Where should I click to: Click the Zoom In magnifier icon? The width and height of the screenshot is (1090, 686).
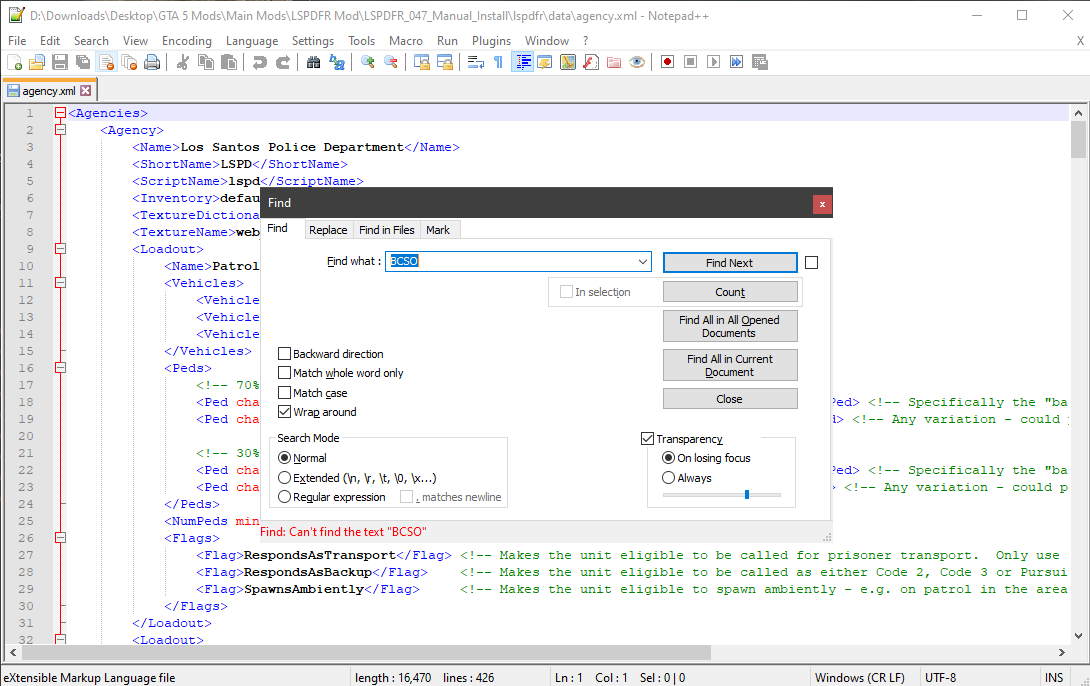[x=367, y=62]
